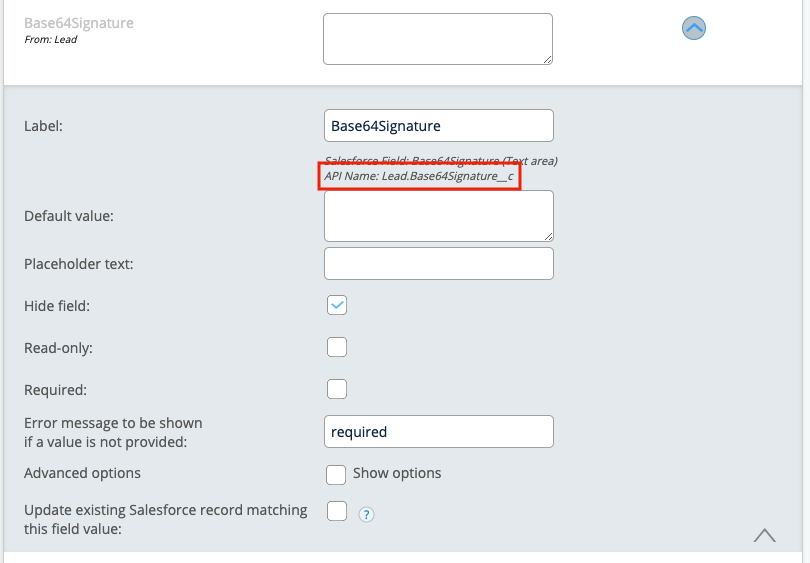Enable Update existing Salesforce record checkbox
This screenshot has height=563, width=810.
(x=337, y=511)
